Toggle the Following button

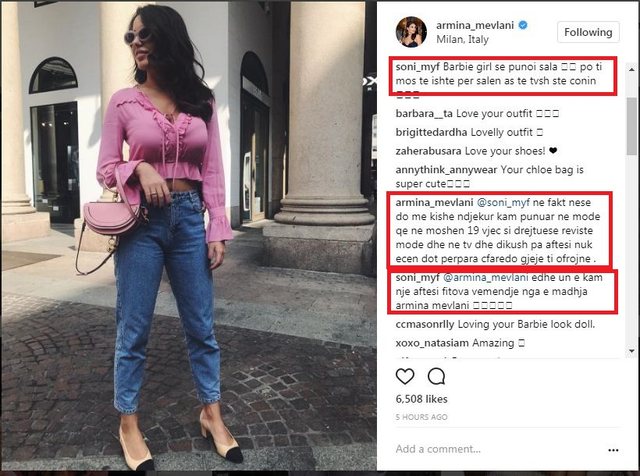click(x=588, y=32)
